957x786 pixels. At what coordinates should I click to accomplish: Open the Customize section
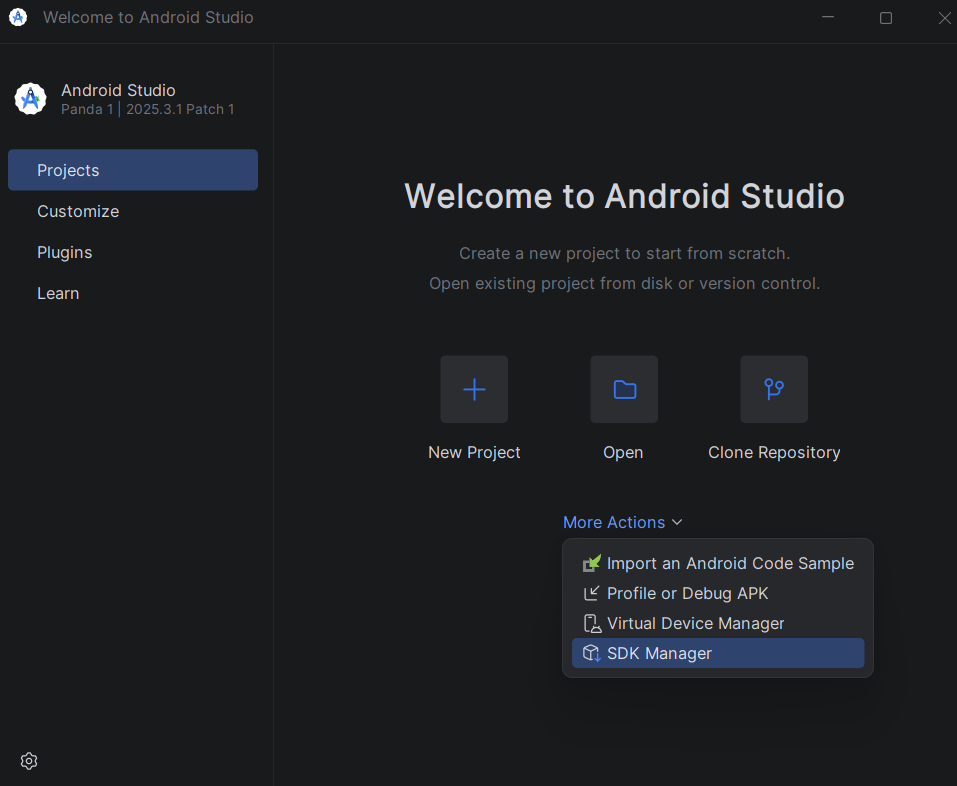pos(78,211)
